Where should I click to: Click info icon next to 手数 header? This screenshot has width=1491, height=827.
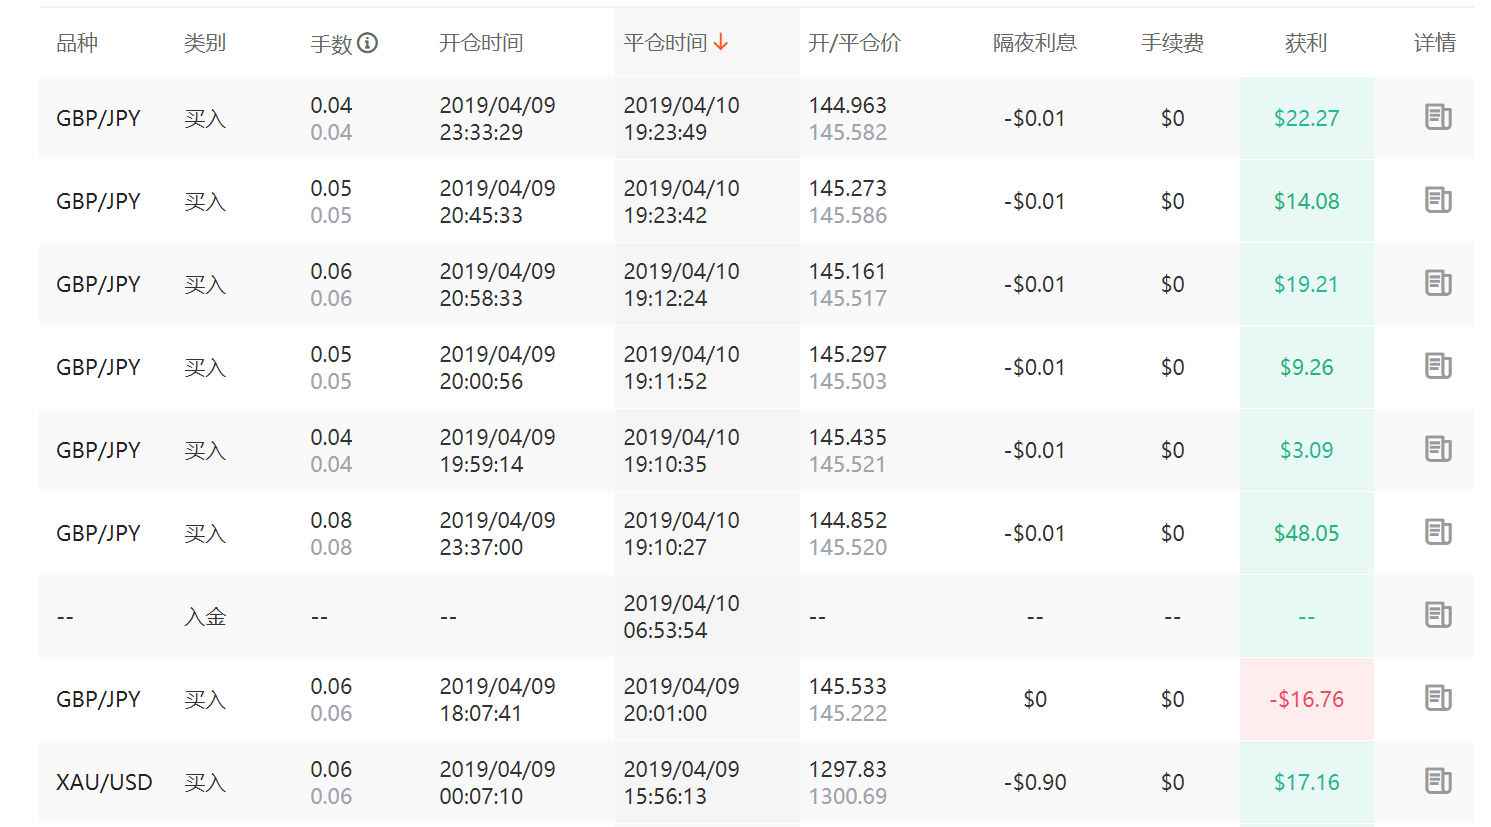(x=368, y=43)
